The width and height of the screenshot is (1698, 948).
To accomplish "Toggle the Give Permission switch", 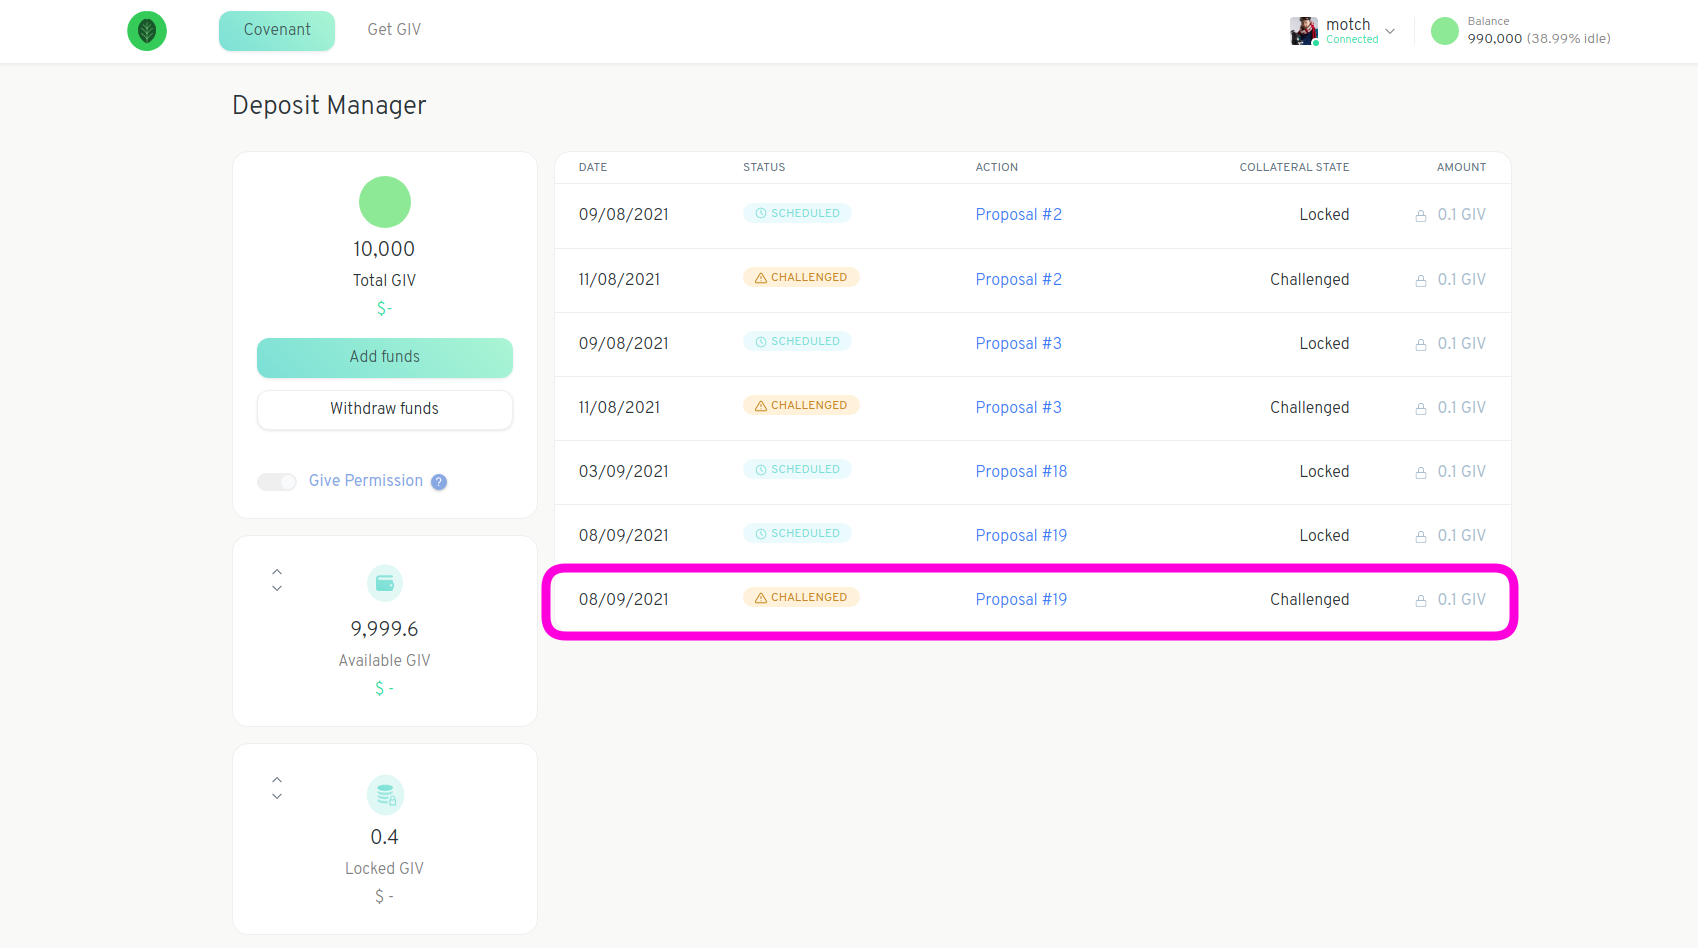I will (277, 482).
